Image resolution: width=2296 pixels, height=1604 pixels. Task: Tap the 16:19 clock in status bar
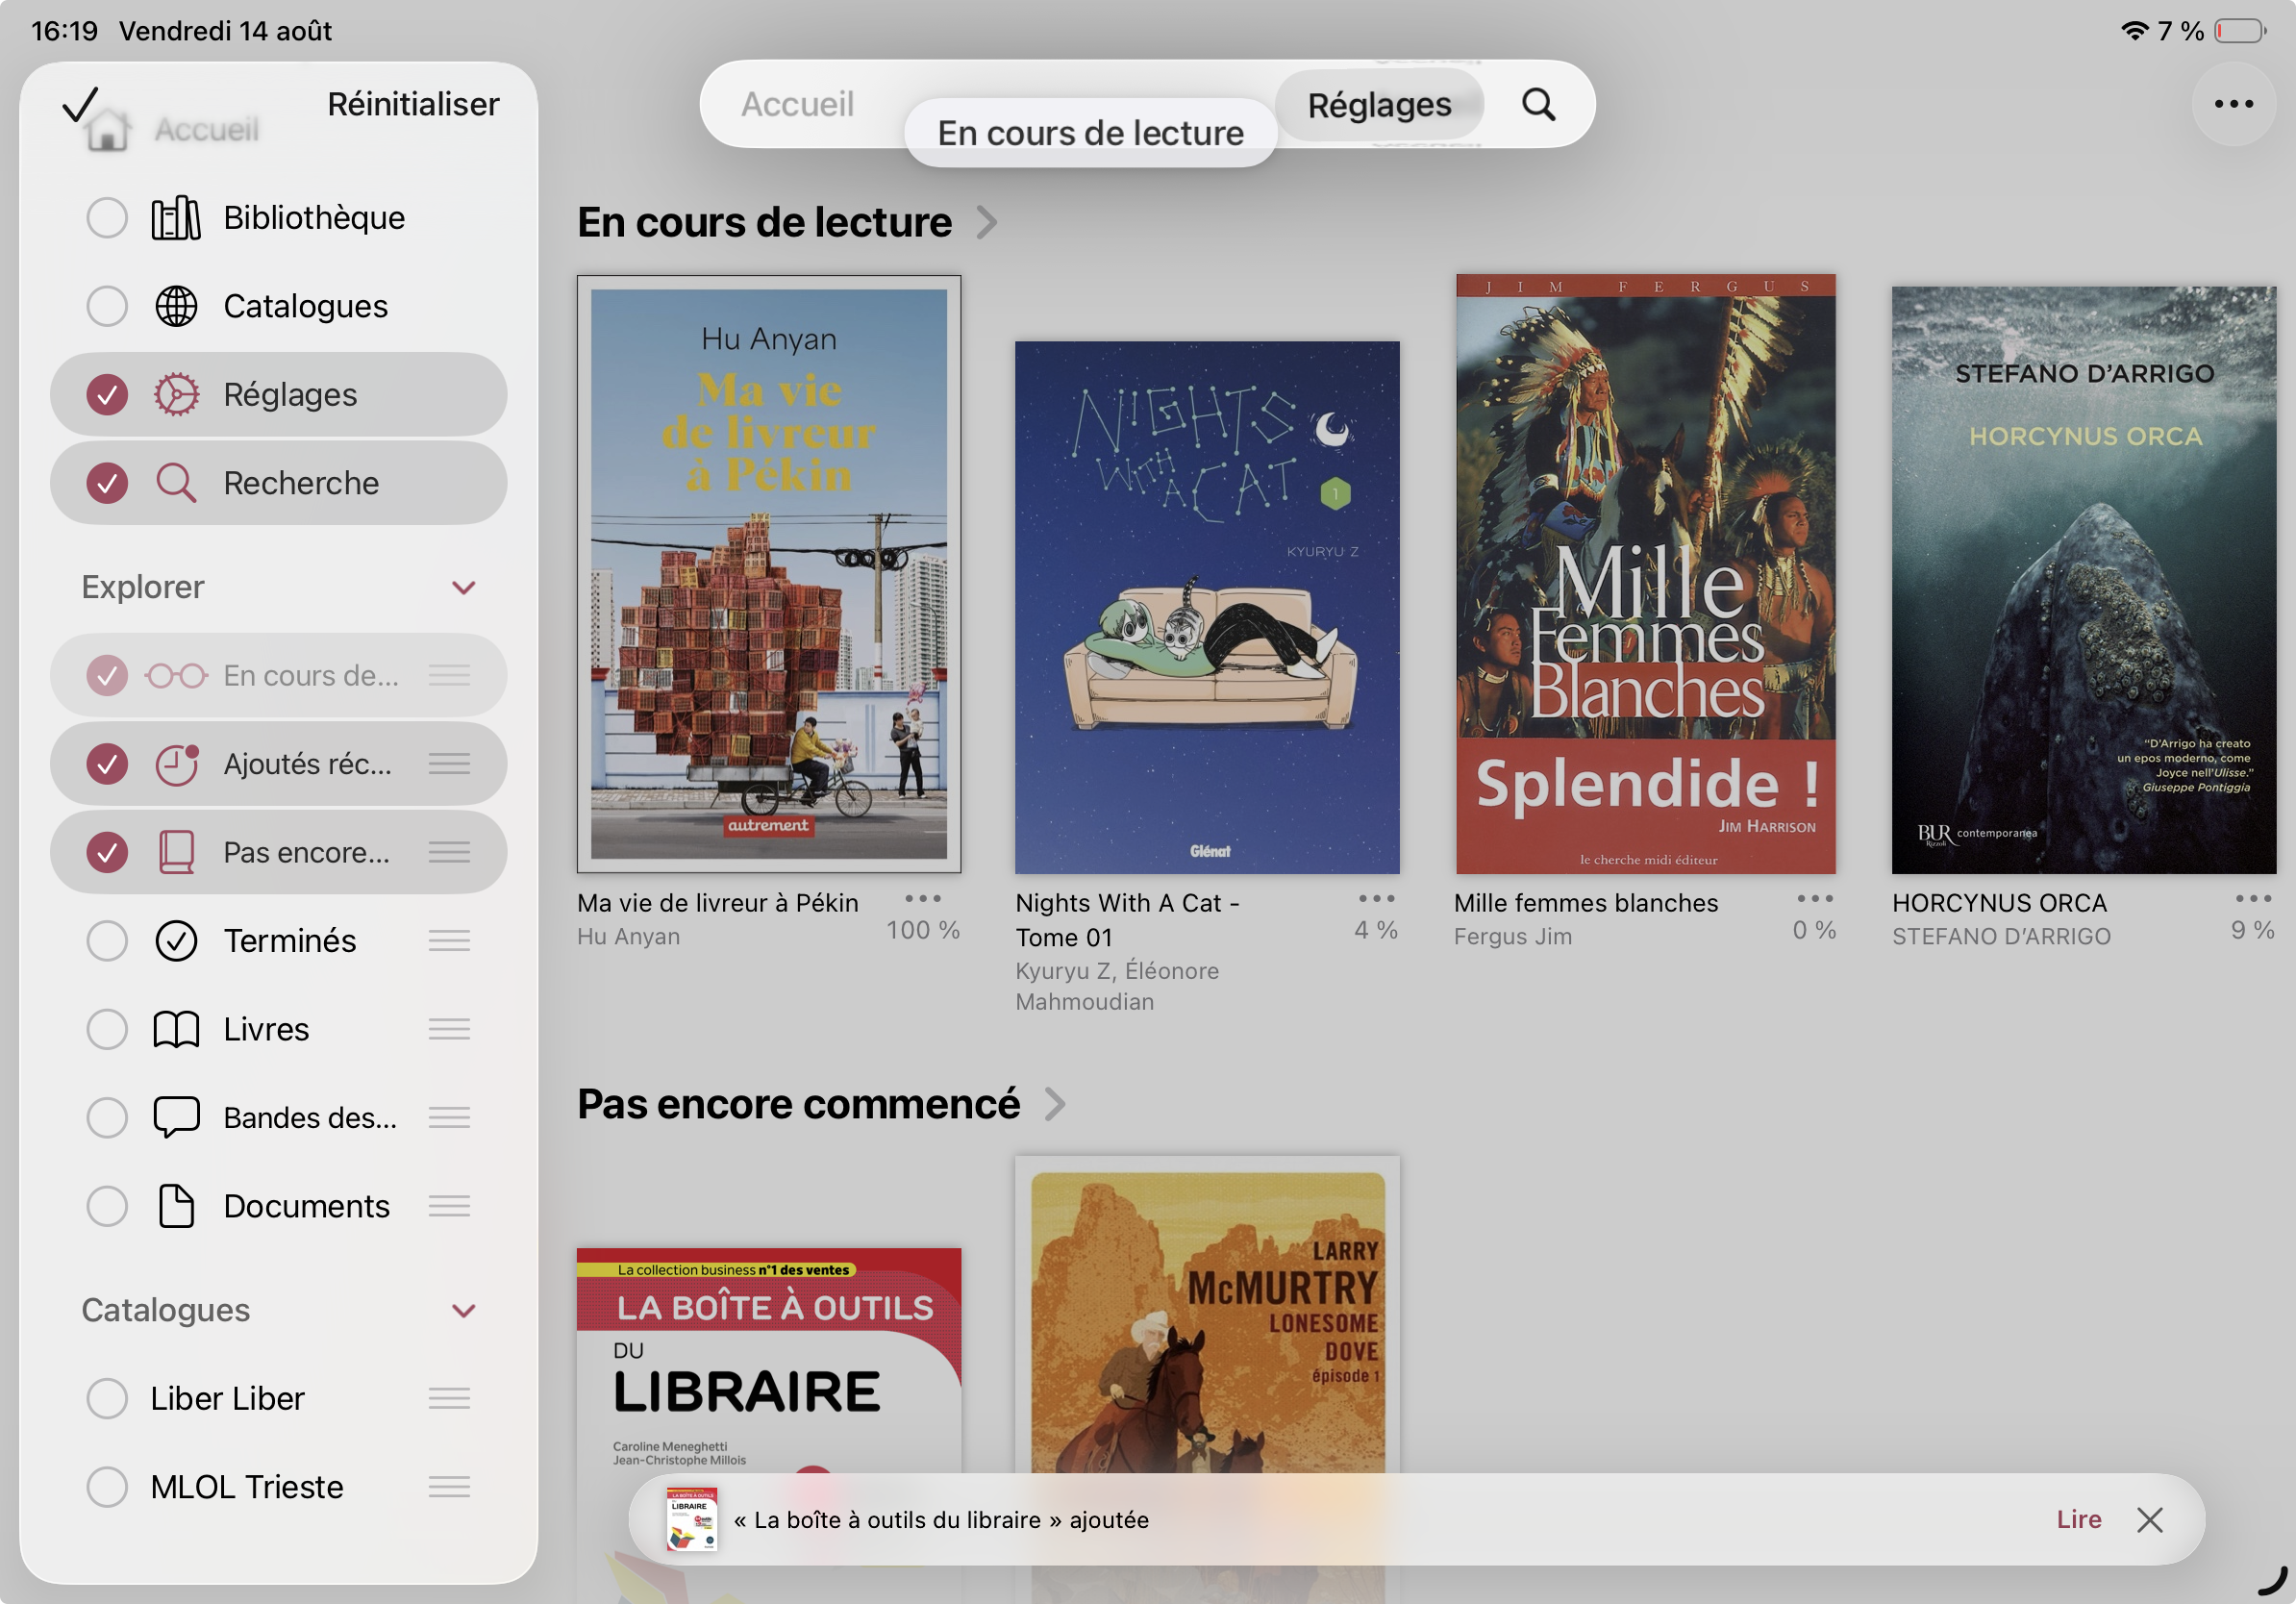click(x=65, y=31)
